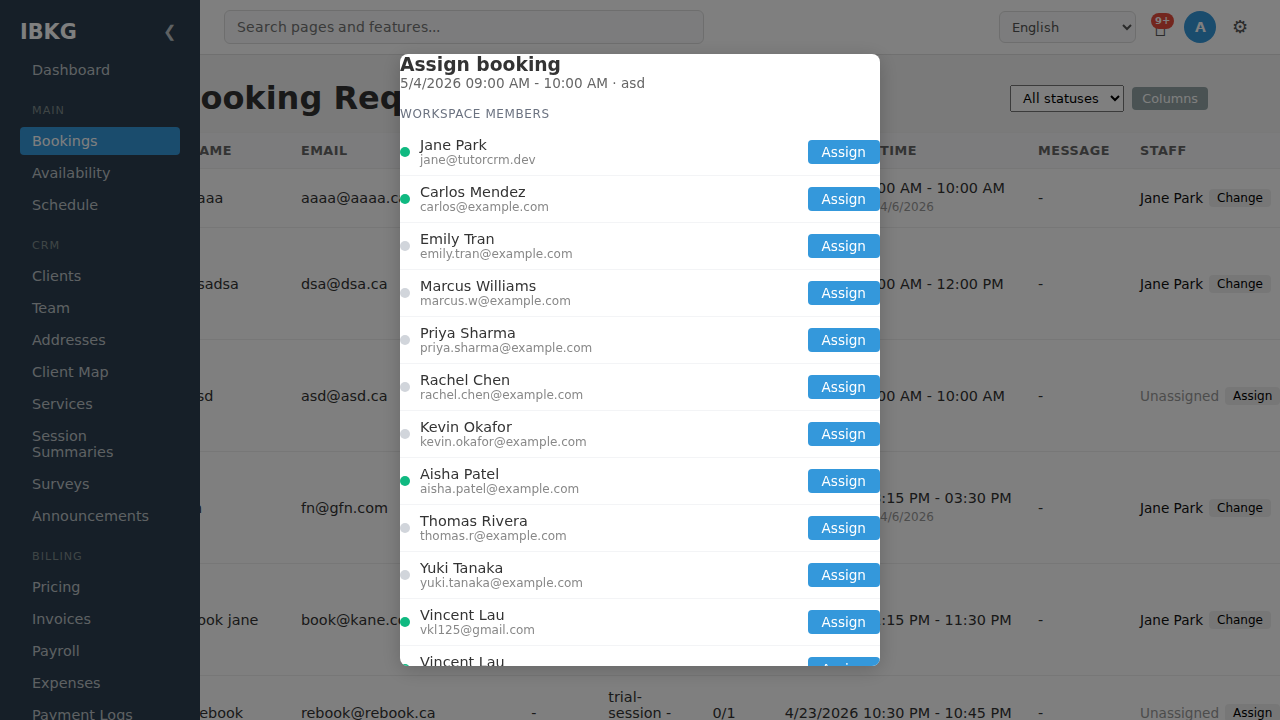Focus the Search pages and features field
Image resolution: width=1280 pixels, height=720 pixels.
click(x=464, y=27)
